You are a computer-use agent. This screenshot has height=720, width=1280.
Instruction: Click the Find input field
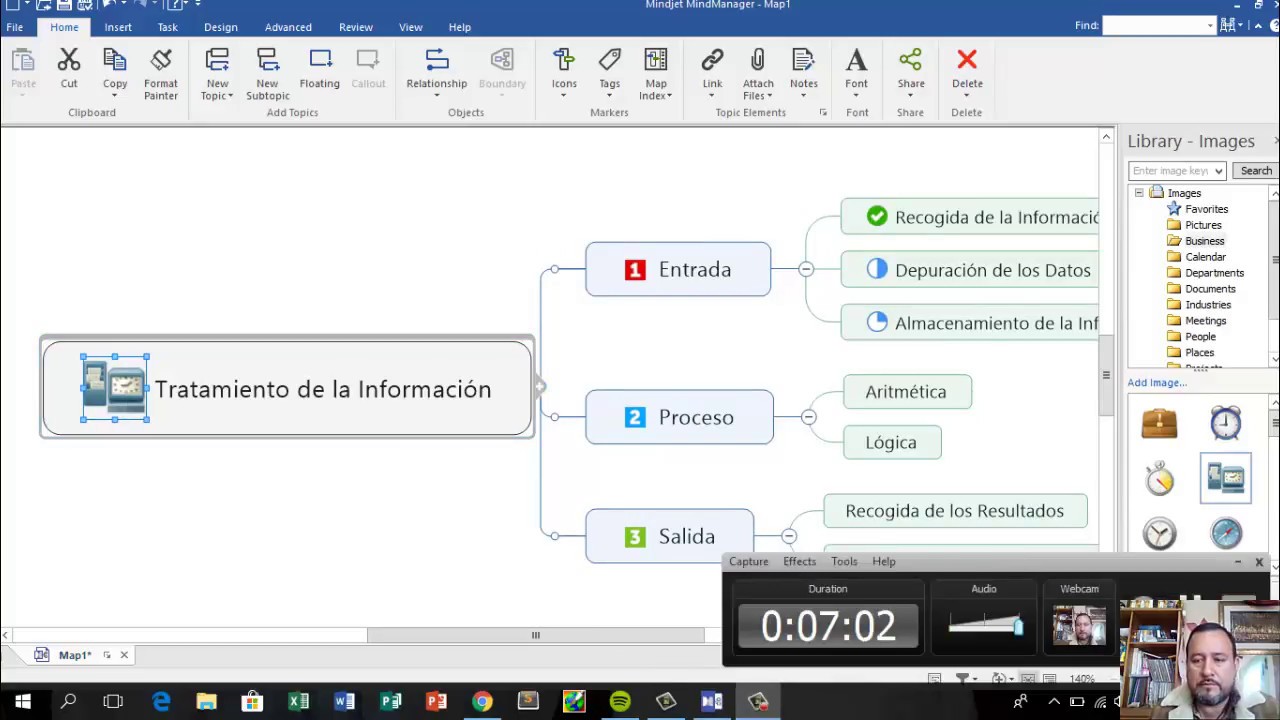pyautogui.click(x=1154, y=26)
